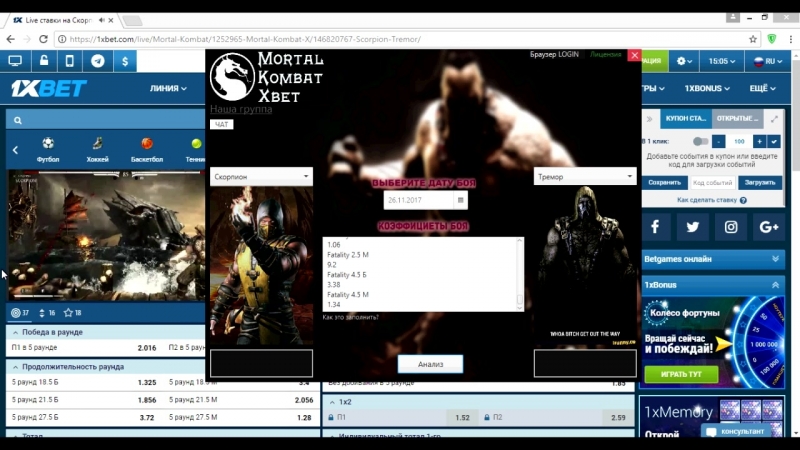Click the live game video thumbnail

pyautogui.click(x=106, y=236)
